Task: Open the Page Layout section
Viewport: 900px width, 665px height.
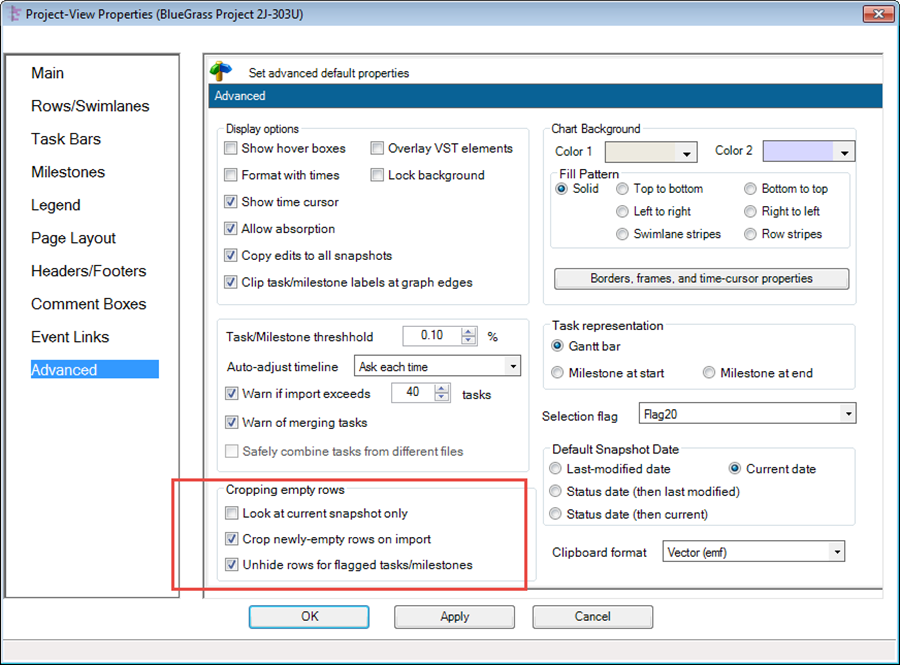Action: (x=73, y=238)
